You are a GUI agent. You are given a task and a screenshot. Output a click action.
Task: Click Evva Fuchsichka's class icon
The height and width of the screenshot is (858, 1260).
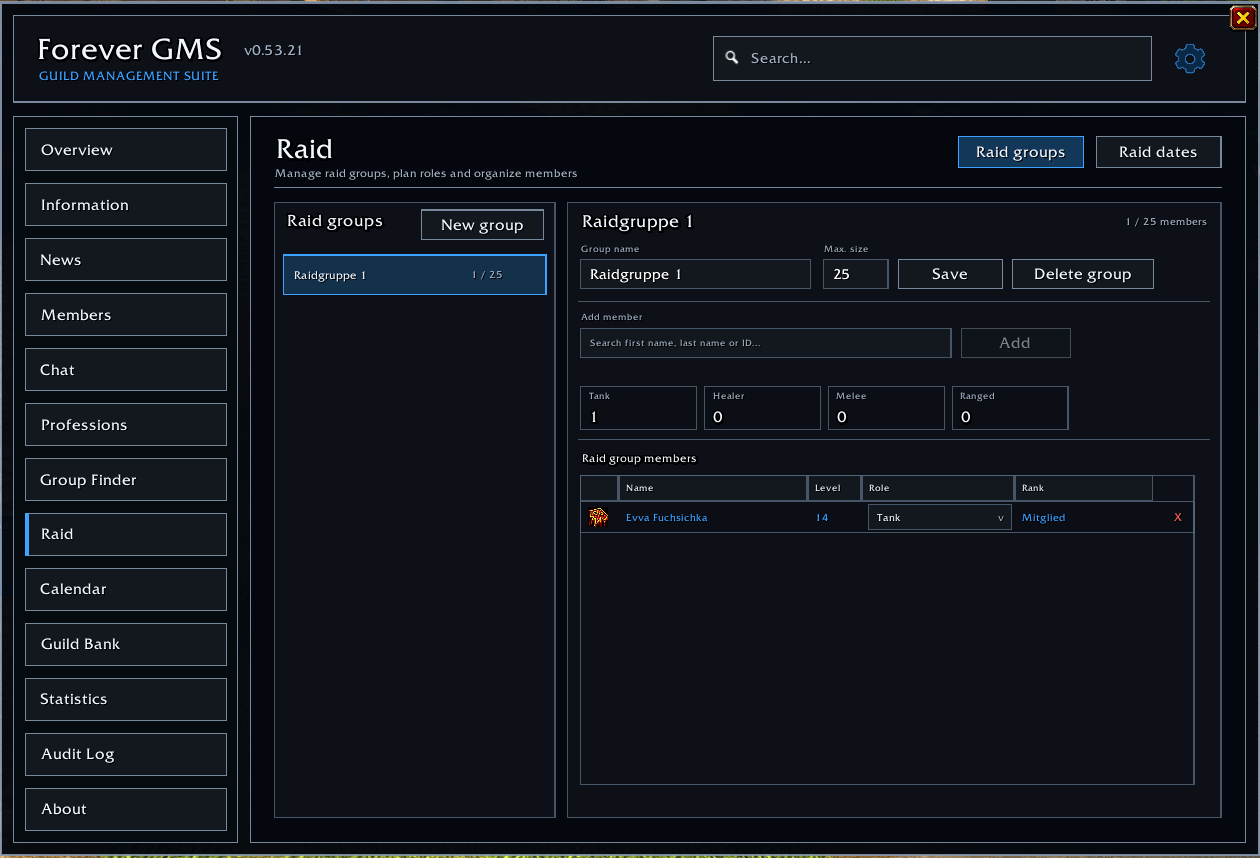(x=598, y=517)
